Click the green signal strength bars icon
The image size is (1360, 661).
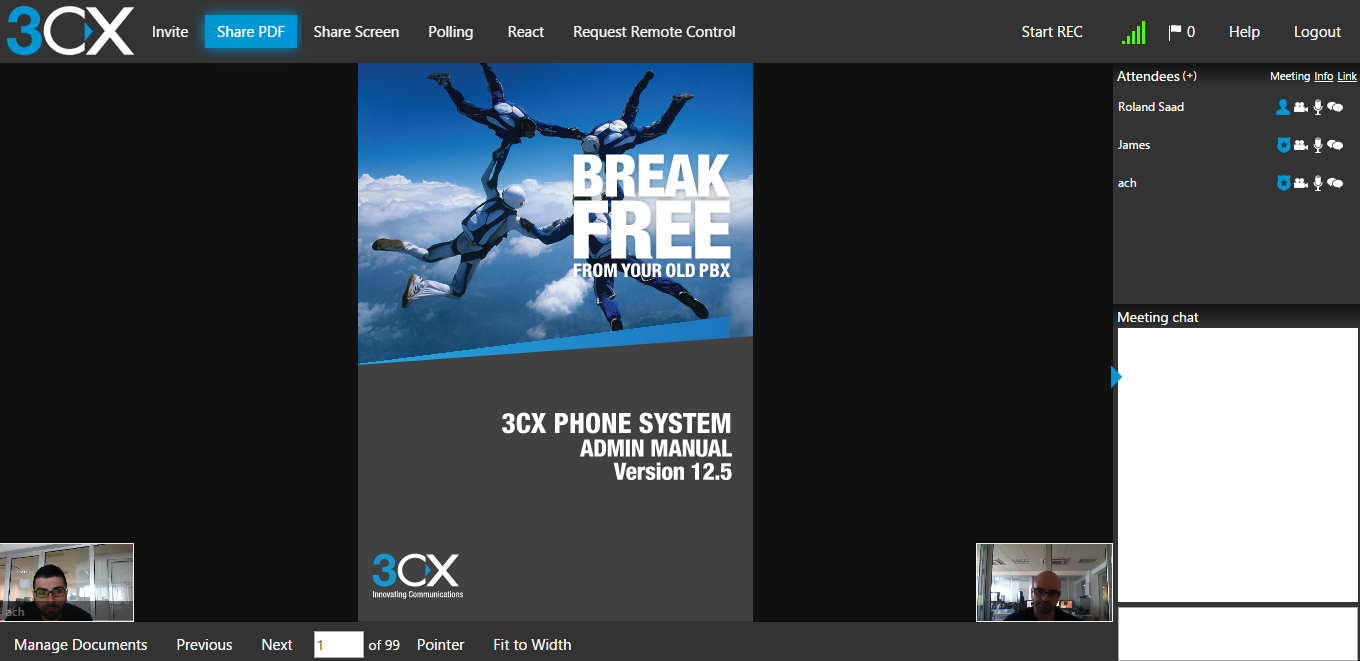point(1133,32)
